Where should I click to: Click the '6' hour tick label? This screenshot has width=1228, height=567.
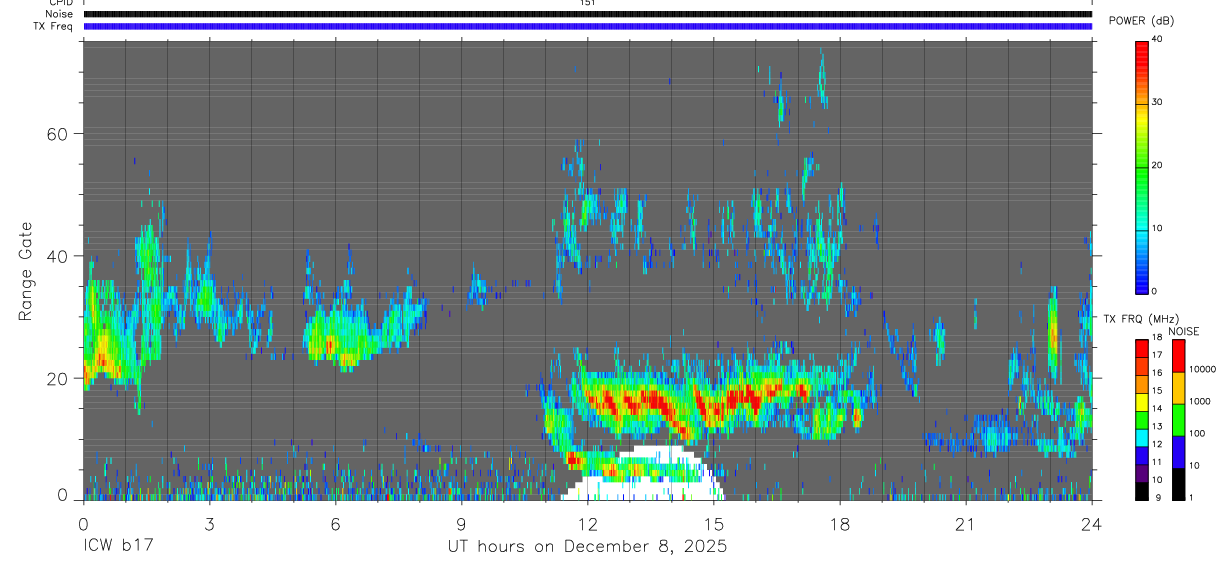(335, 524)
